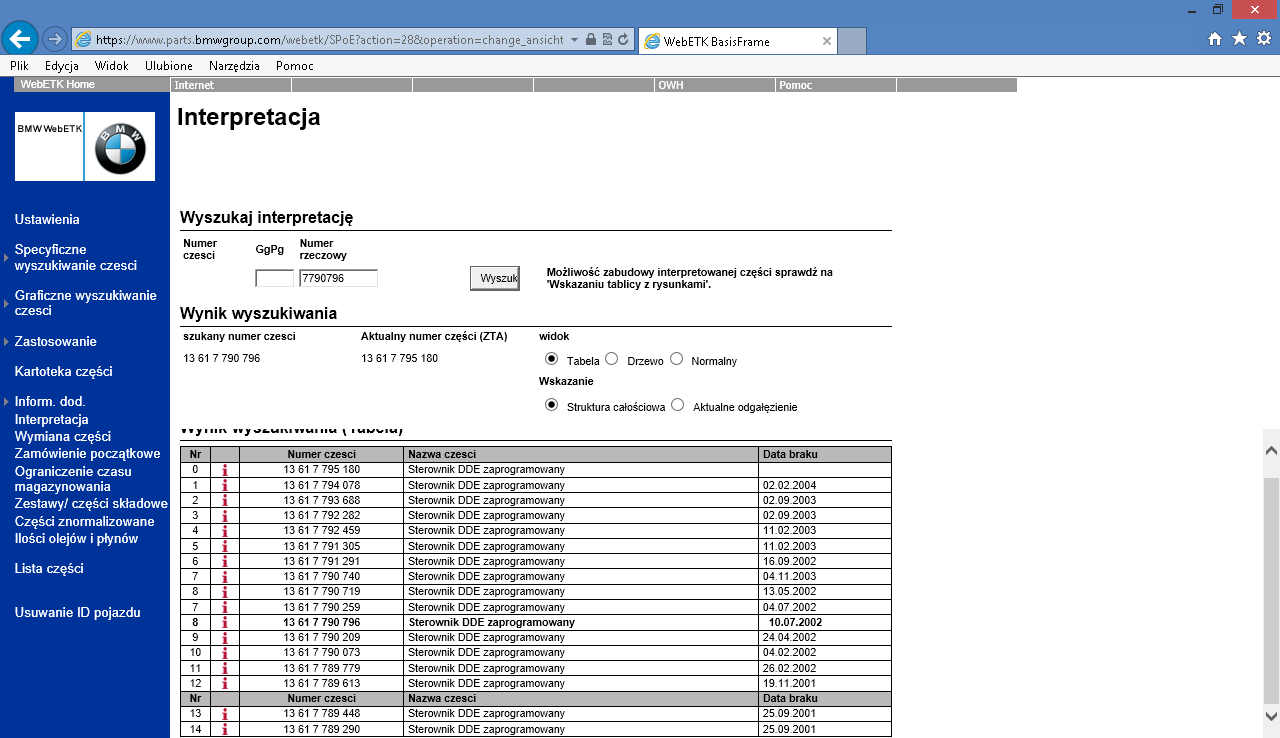The width and height of the screenshot is (1280, 738).
Task: Open the Wymiana części sidebar link
Action: pyautogui.click(x=63, y=437)
